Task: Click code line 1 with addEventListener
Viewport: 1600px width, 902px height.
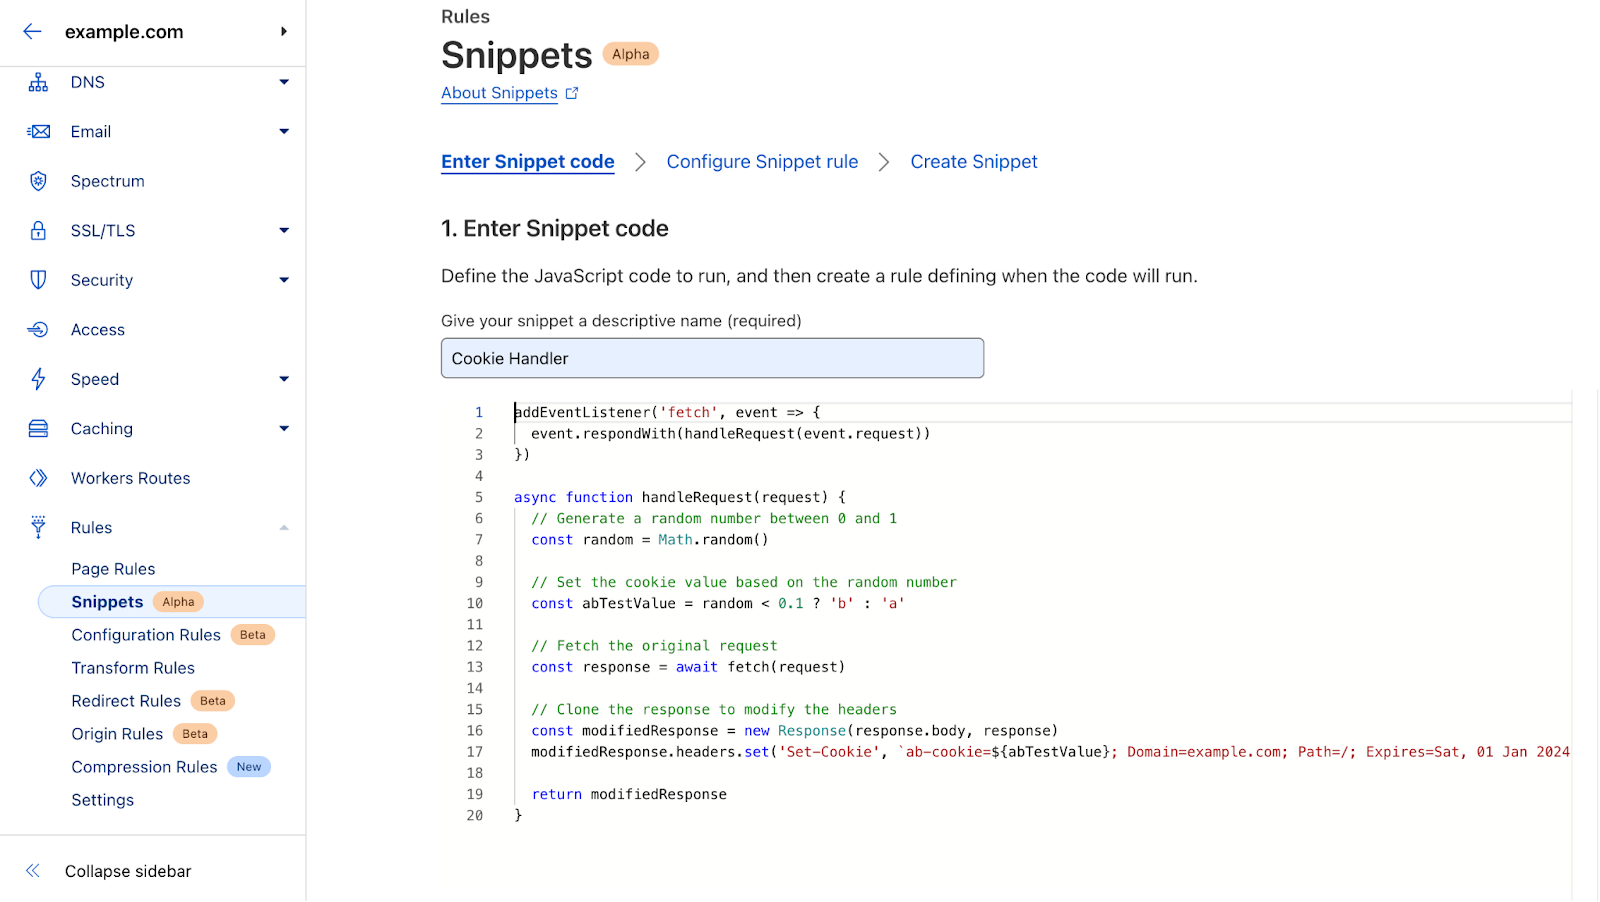Action: click(x=667, y=412)
